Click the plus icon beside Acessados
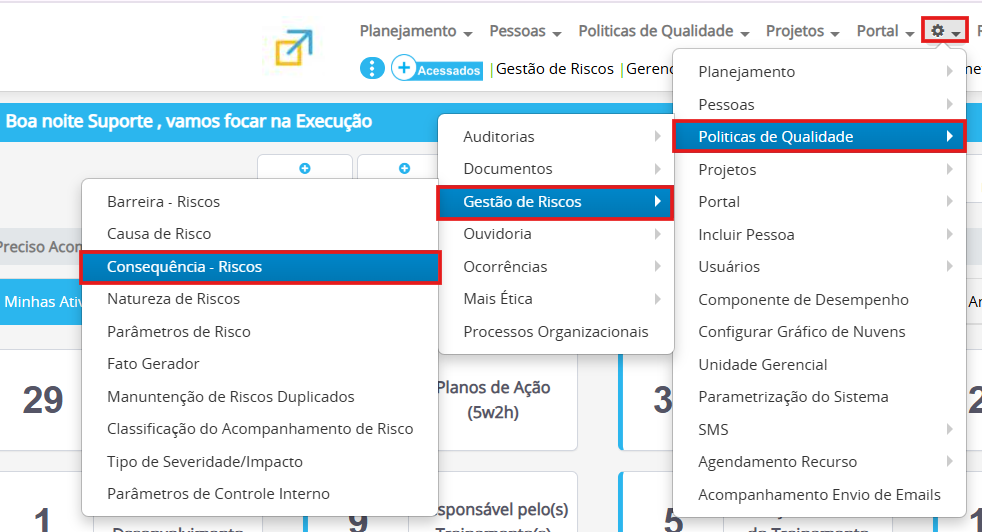 click(x=404, y=68)
